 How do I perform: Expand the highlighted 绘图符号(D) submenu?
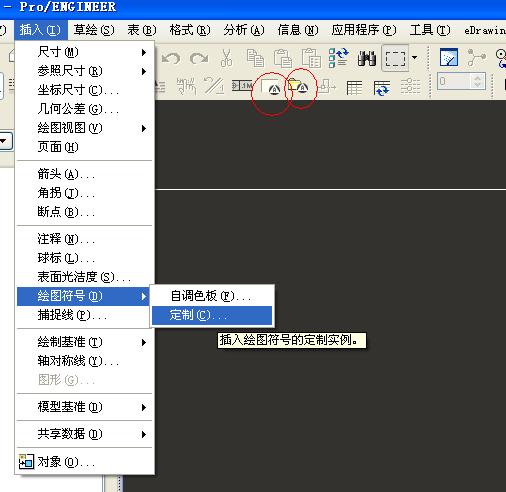click(84, 296)
